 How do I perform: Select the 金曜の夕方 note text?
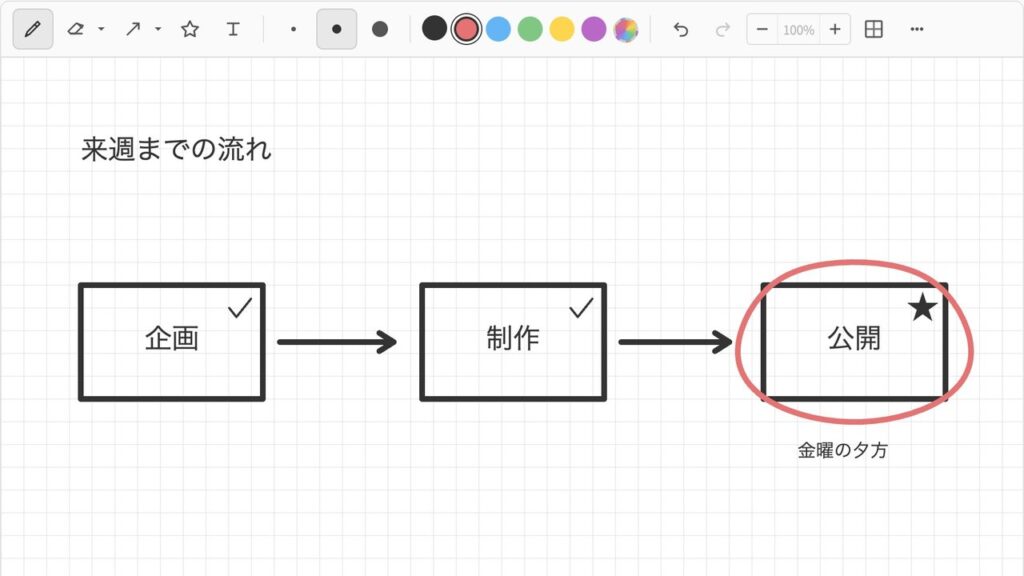click(x=842, y=450)
